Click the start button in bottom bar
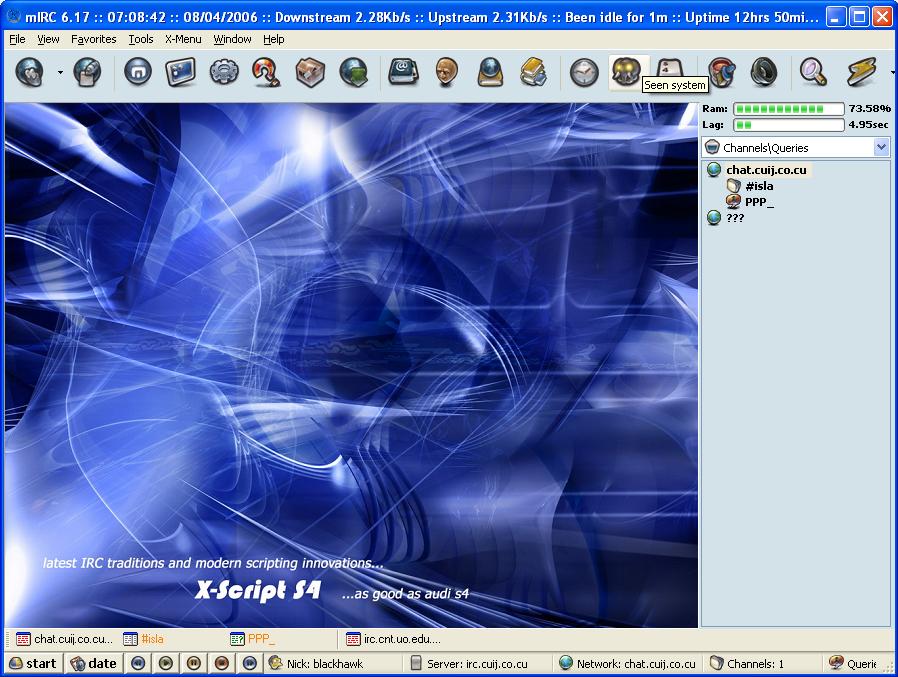 click(34, 663)
